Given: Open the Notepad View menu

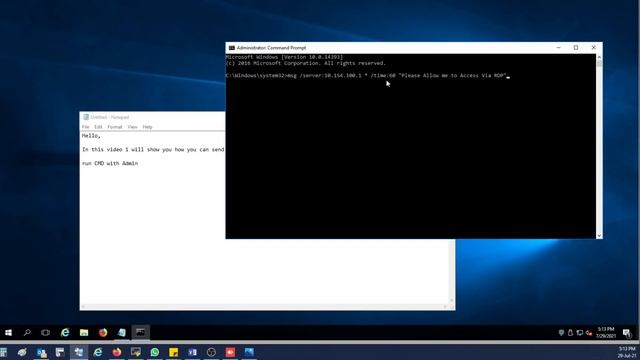Looking at the screenshot, I should pos(132,127).
